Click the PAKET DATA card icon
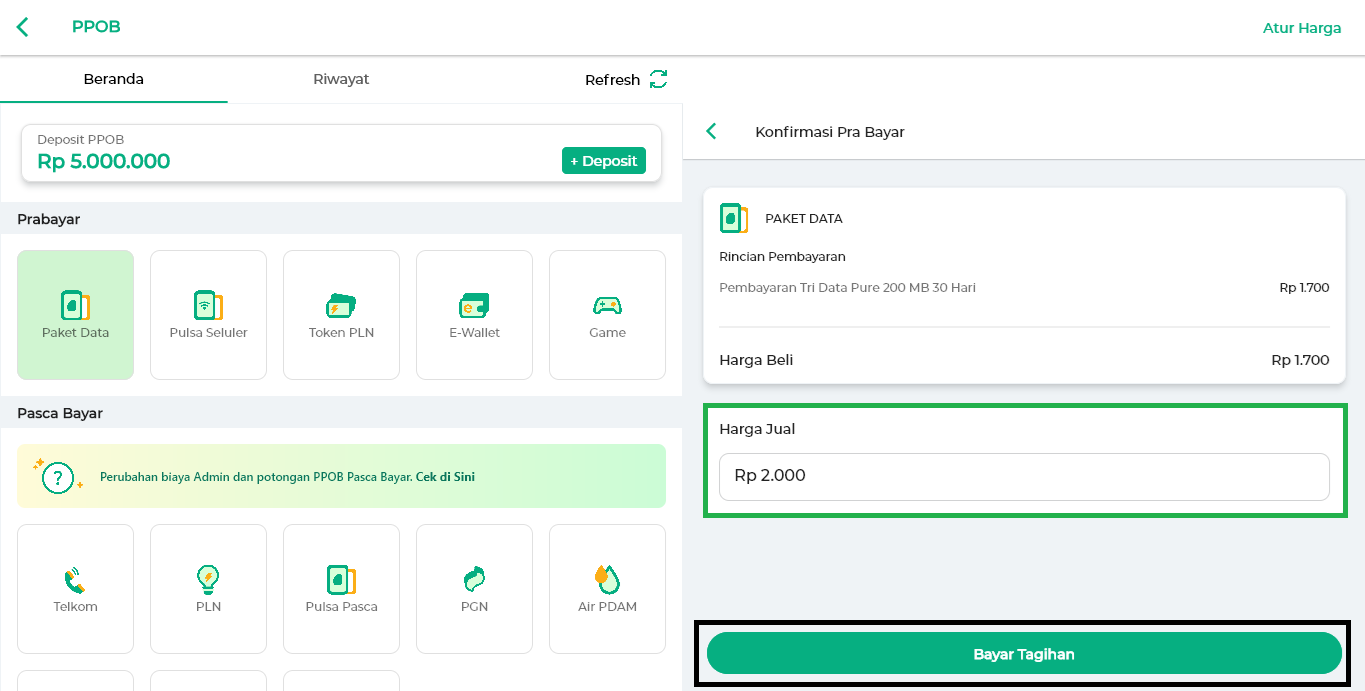Image resolution: width=1365 pixels, height=691 pixels. [x=734, y=218]
